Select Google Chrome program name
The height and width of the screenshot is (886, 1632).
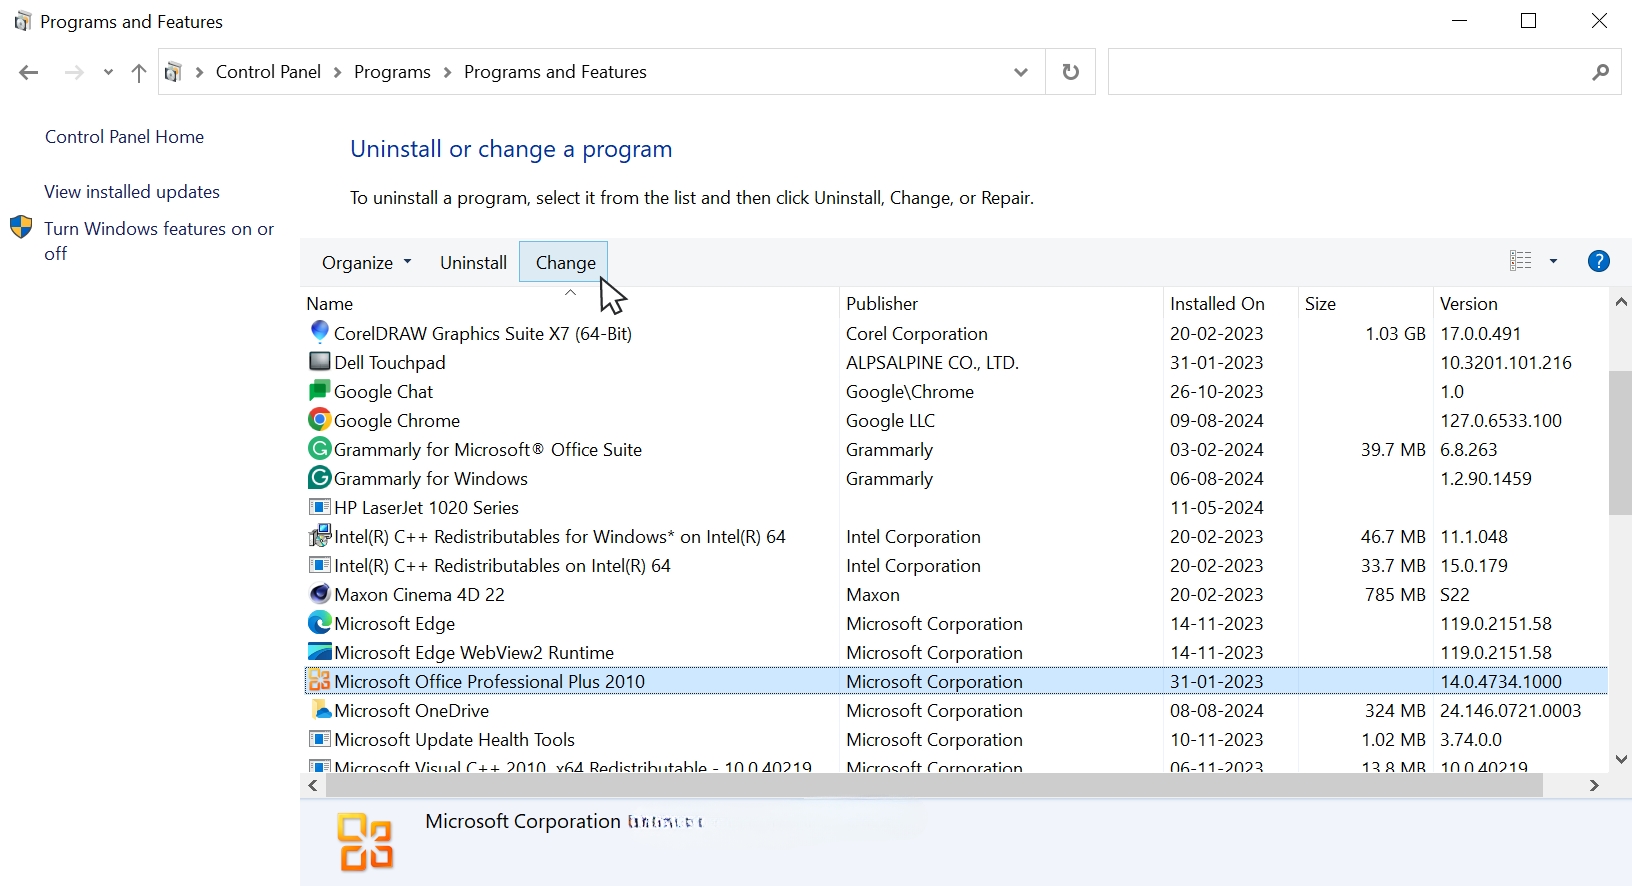tap(397, 420)
